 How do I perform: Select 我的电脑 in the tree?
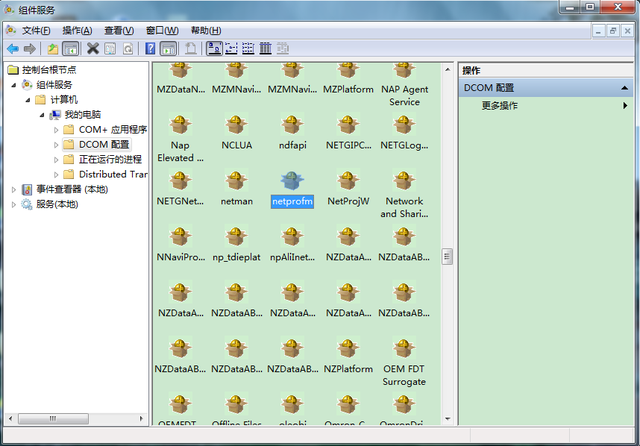click(x=82, y=115)
